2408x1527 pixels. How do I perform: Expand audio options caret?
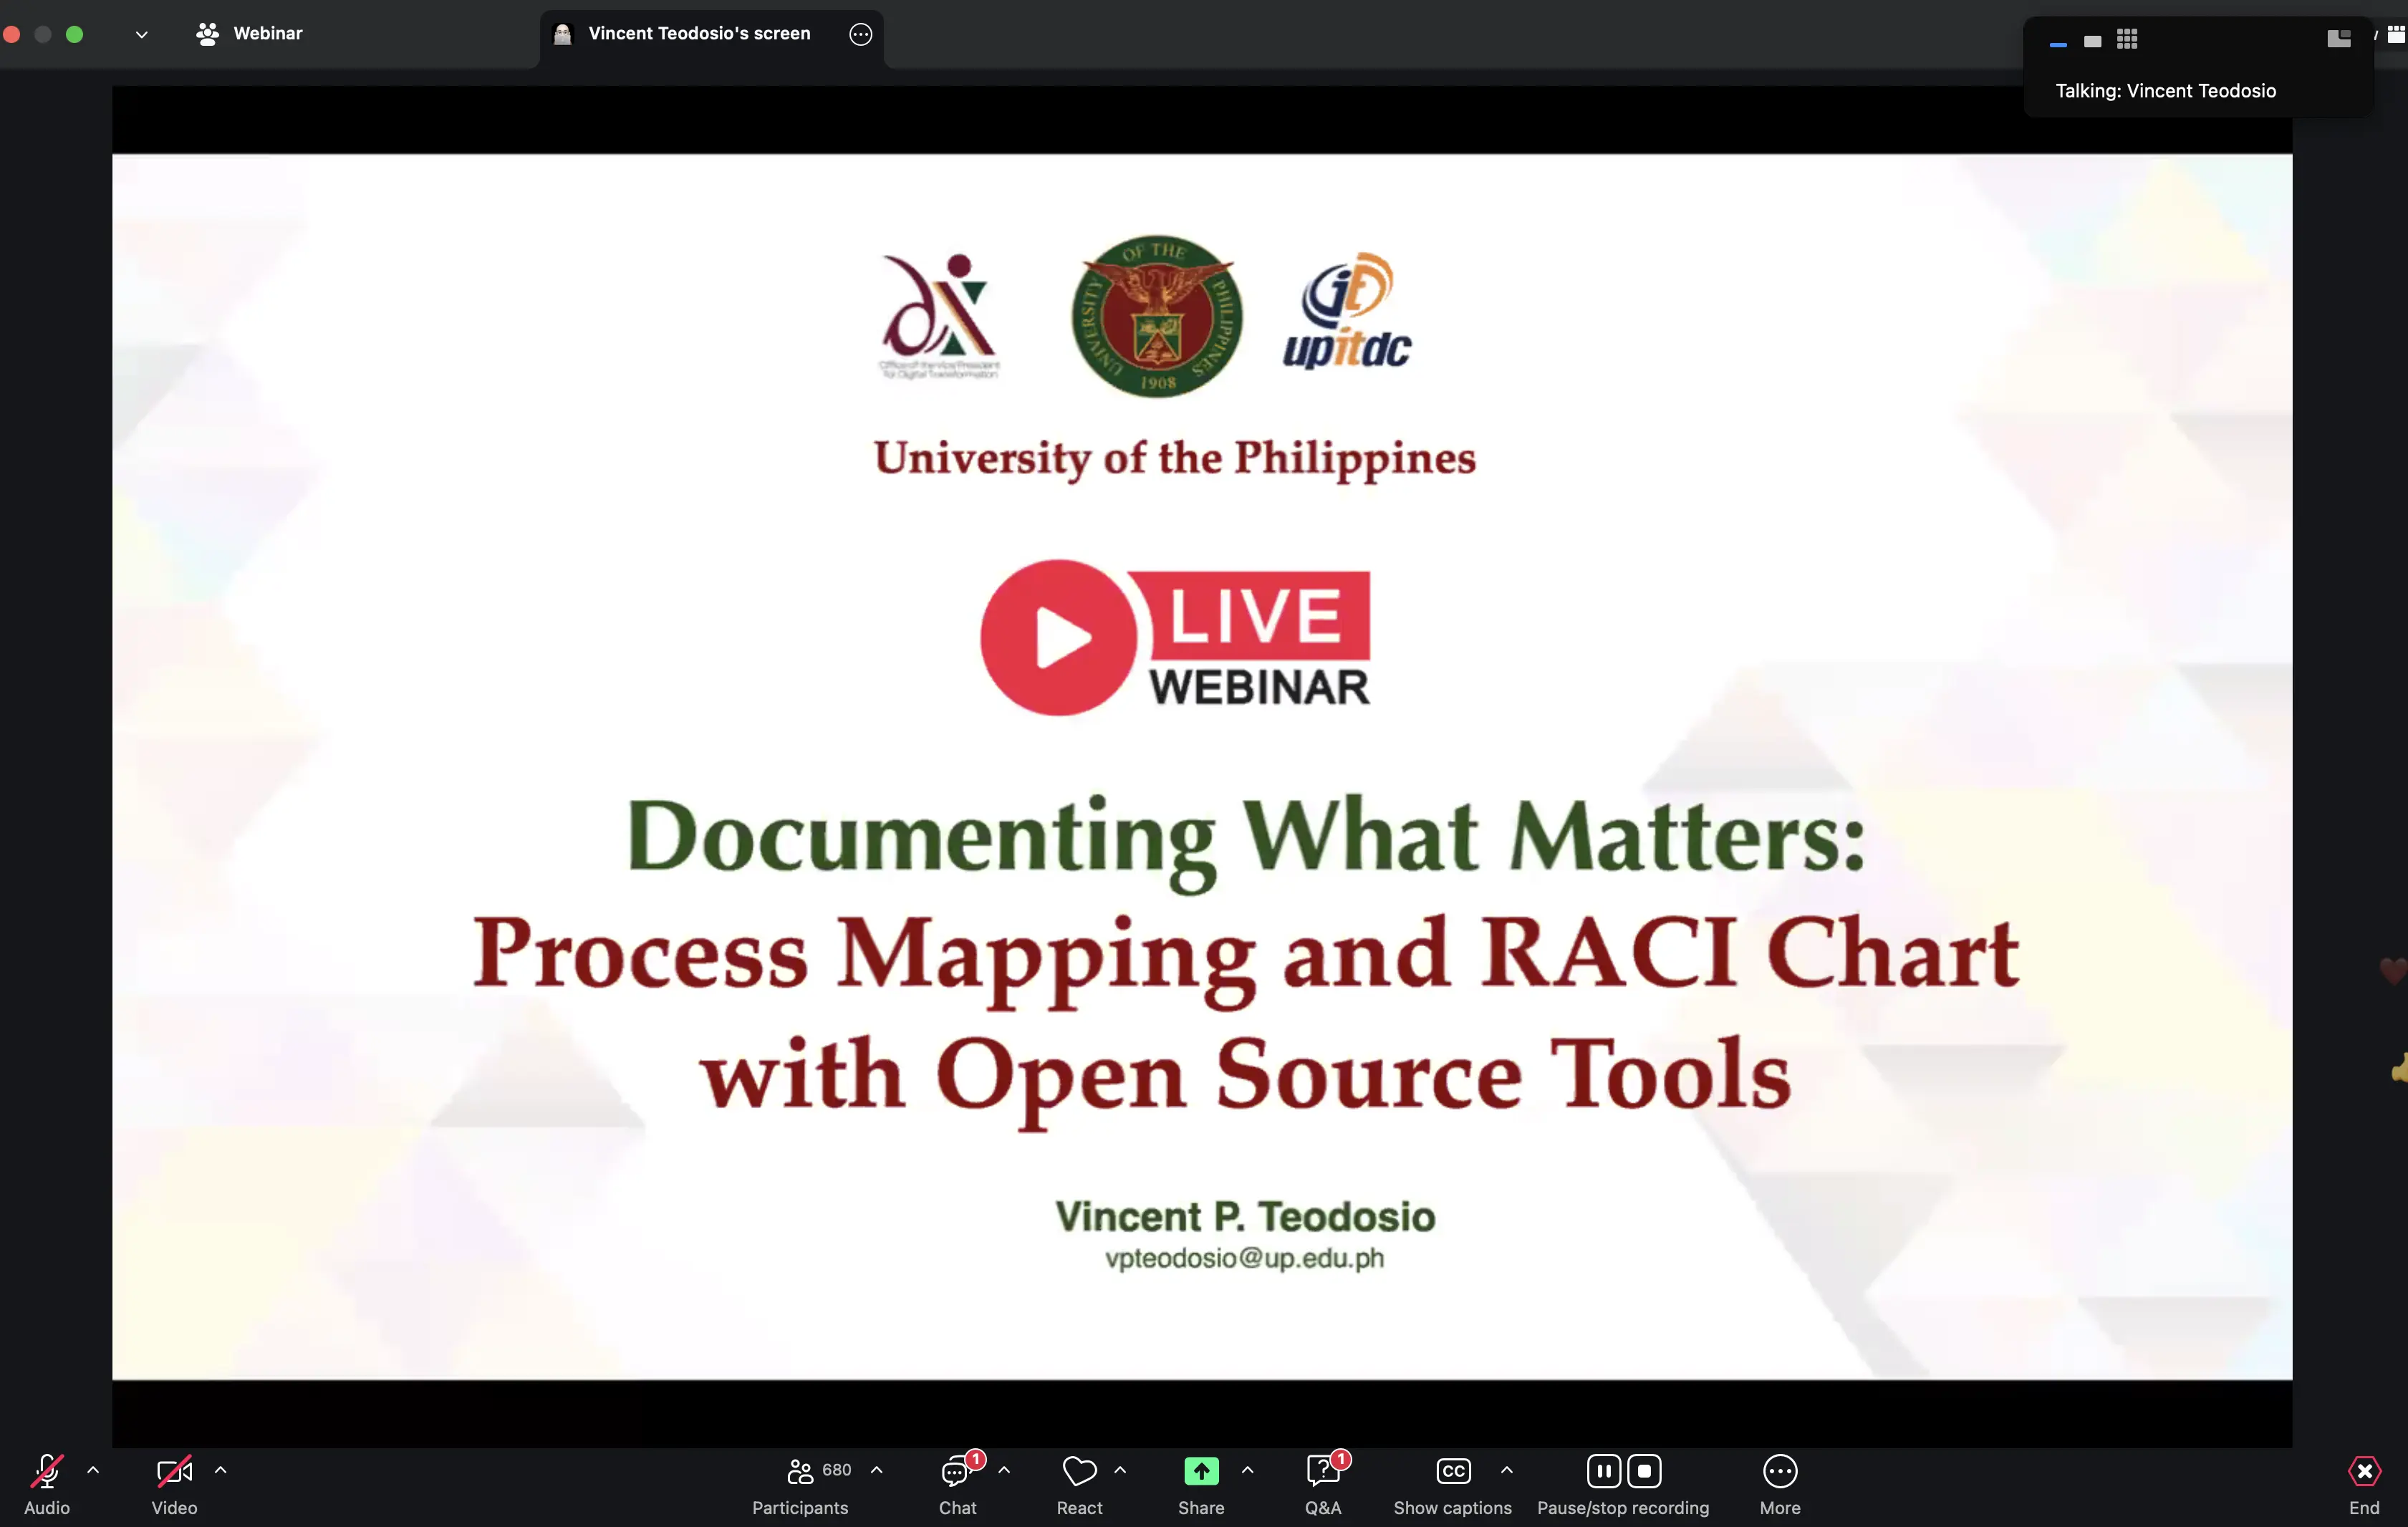[x=93, y=1470]
